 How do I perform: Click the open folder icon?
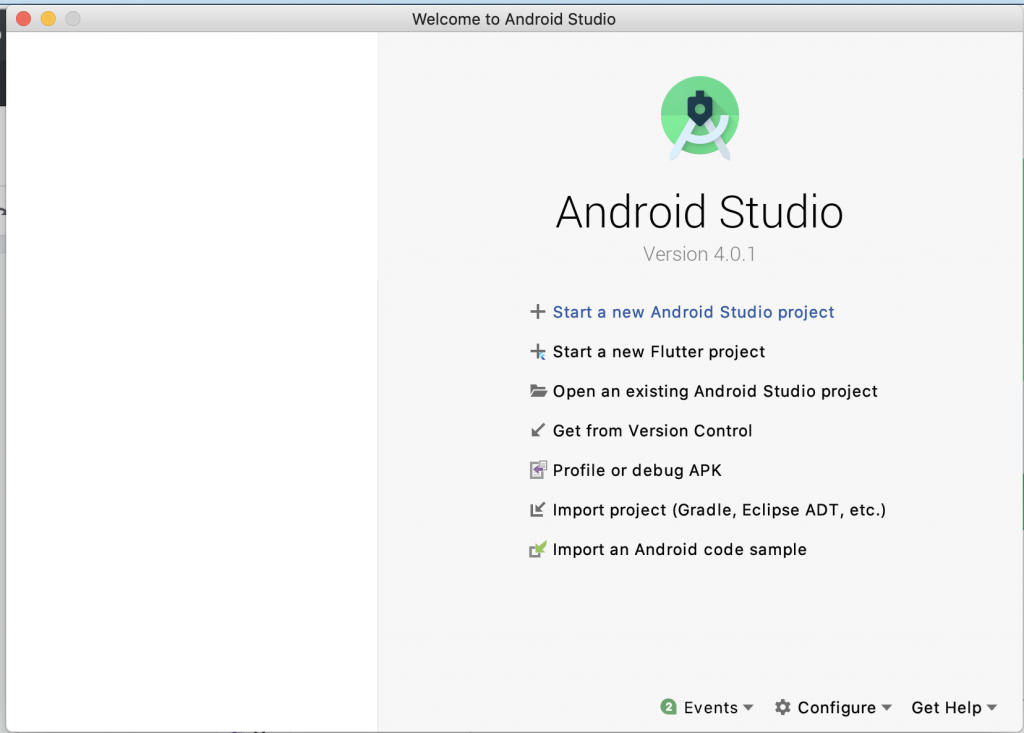click(x=538, y=391)
